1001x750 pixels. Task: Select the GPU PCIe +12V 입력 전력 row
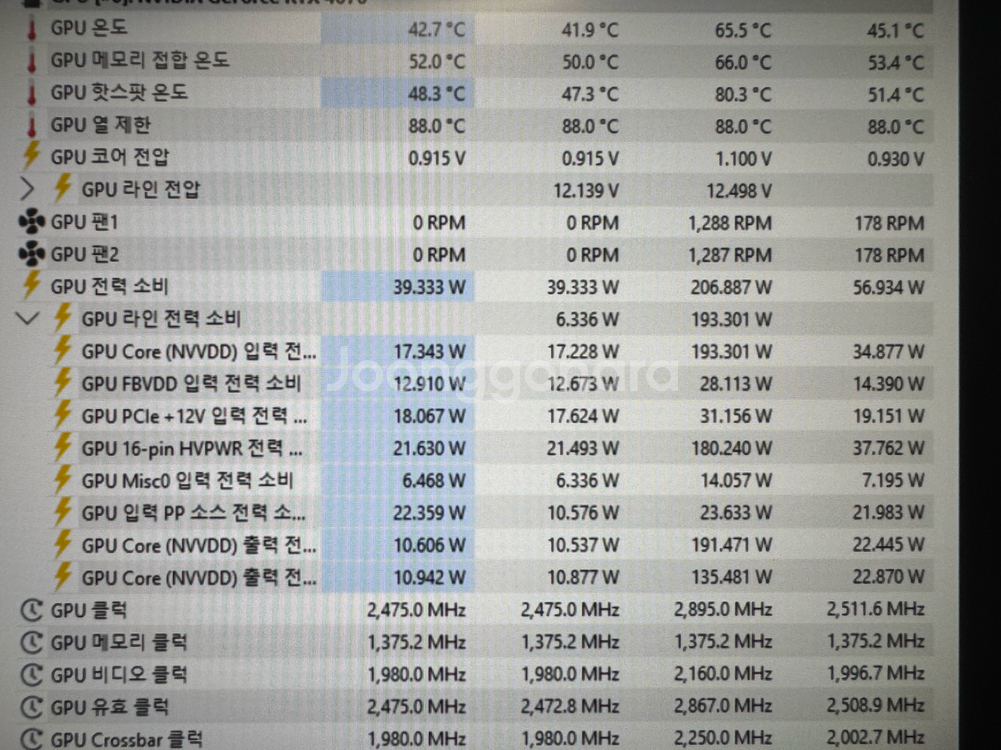194,416
